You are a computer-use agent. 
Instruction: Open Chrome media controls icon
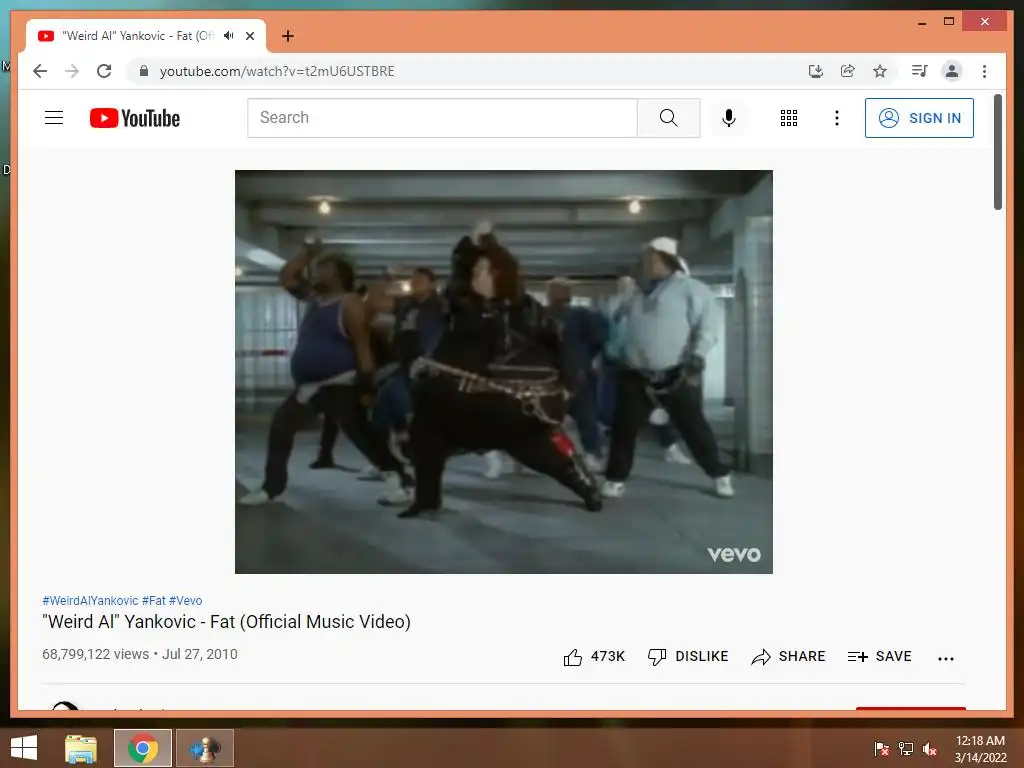[920, 71]
